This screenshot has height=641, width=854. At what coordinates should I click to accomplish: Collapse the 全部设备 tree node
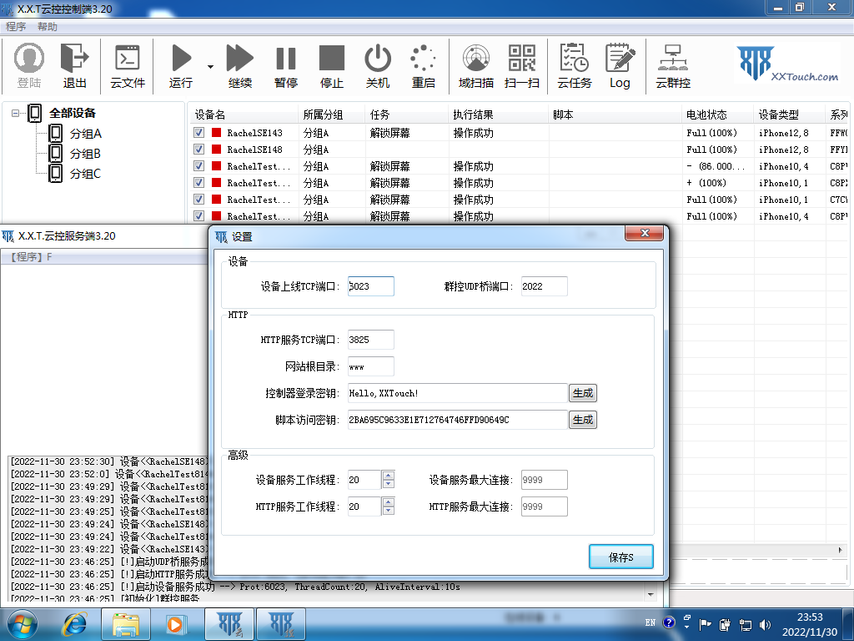click(x=16, y=113)
